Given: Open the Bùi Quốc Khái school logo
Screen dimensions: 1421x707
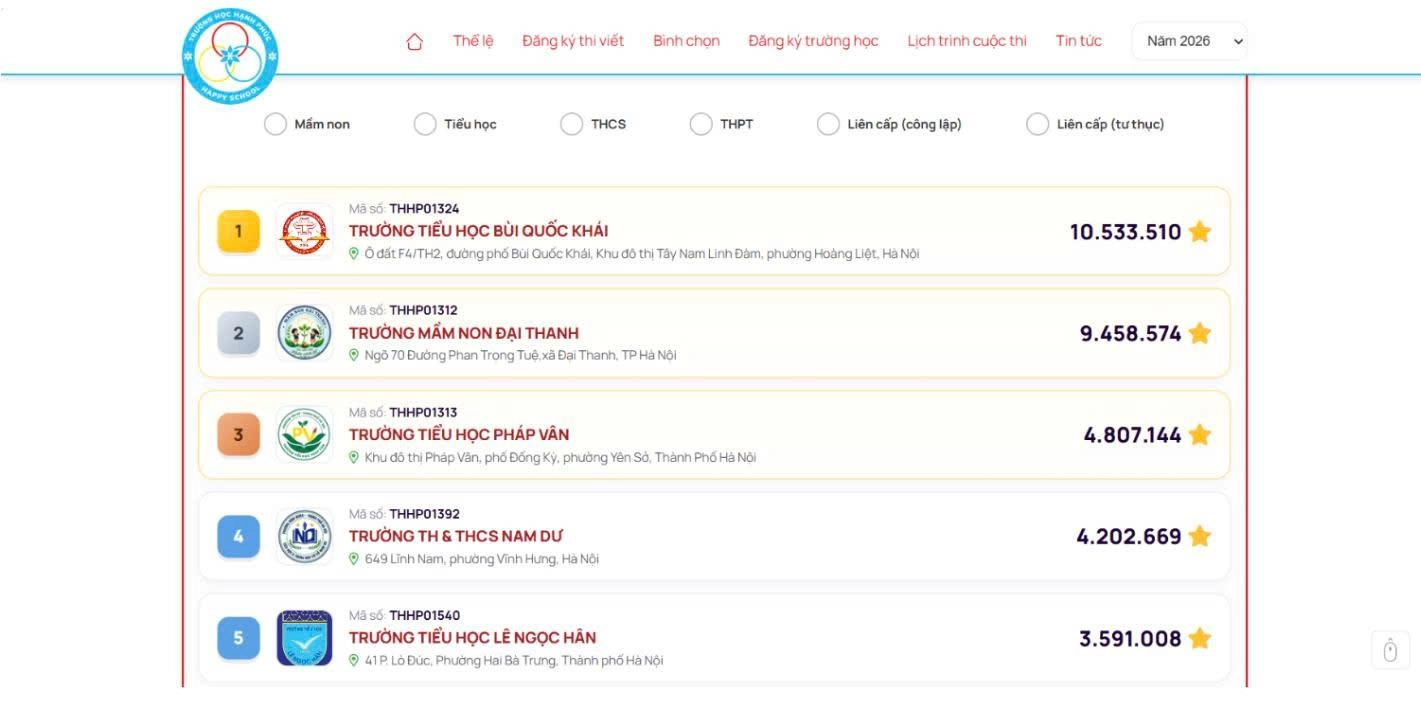Looking at the screenshot, I should click(x=305, y=231).
